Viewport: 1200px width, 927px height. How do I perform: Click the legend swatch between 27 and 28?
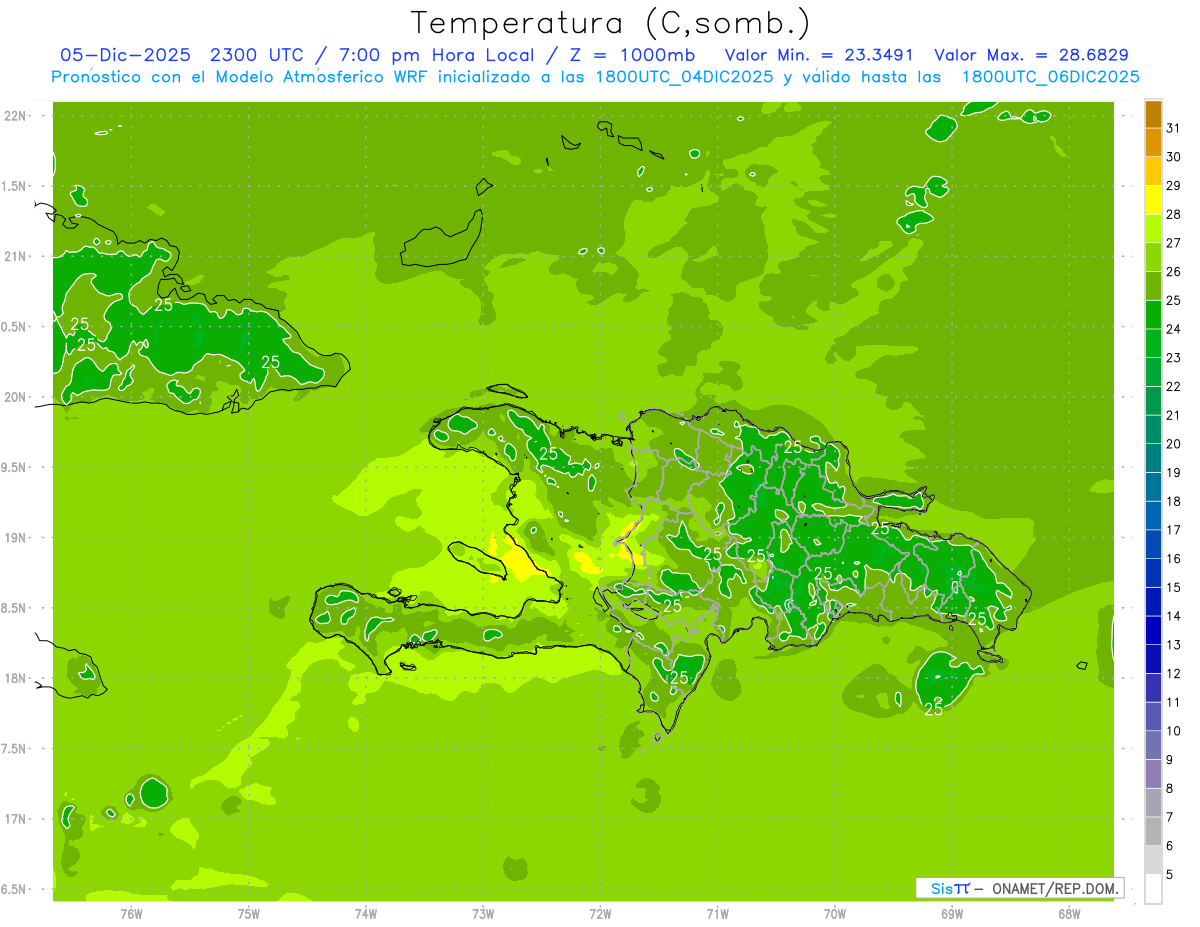[1153, 228]
